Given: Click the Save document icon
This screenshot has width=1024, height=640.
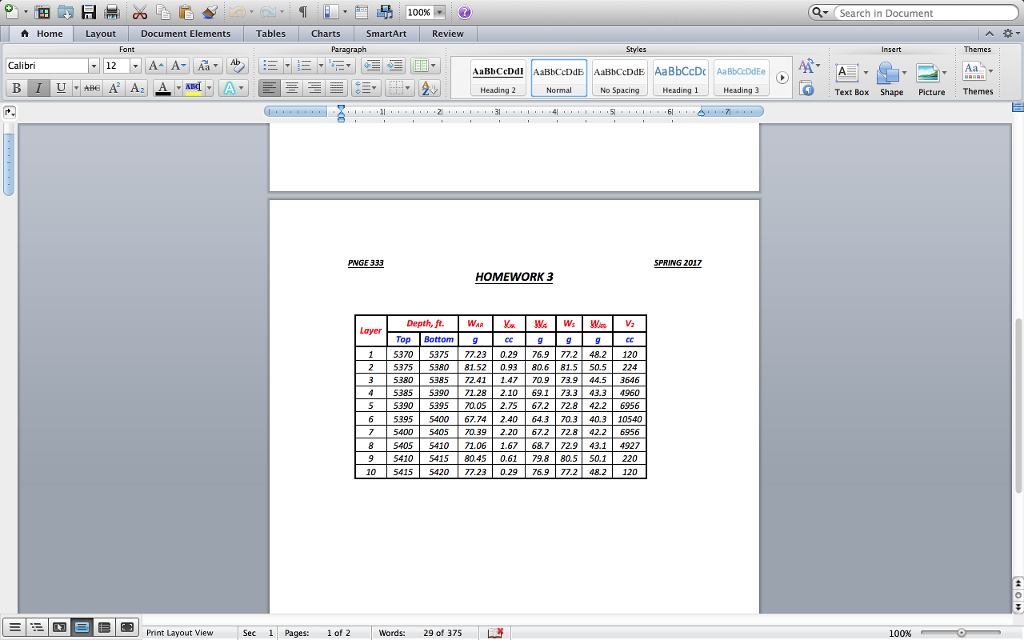Looking at the screenshot, I should tap(89, 13).
